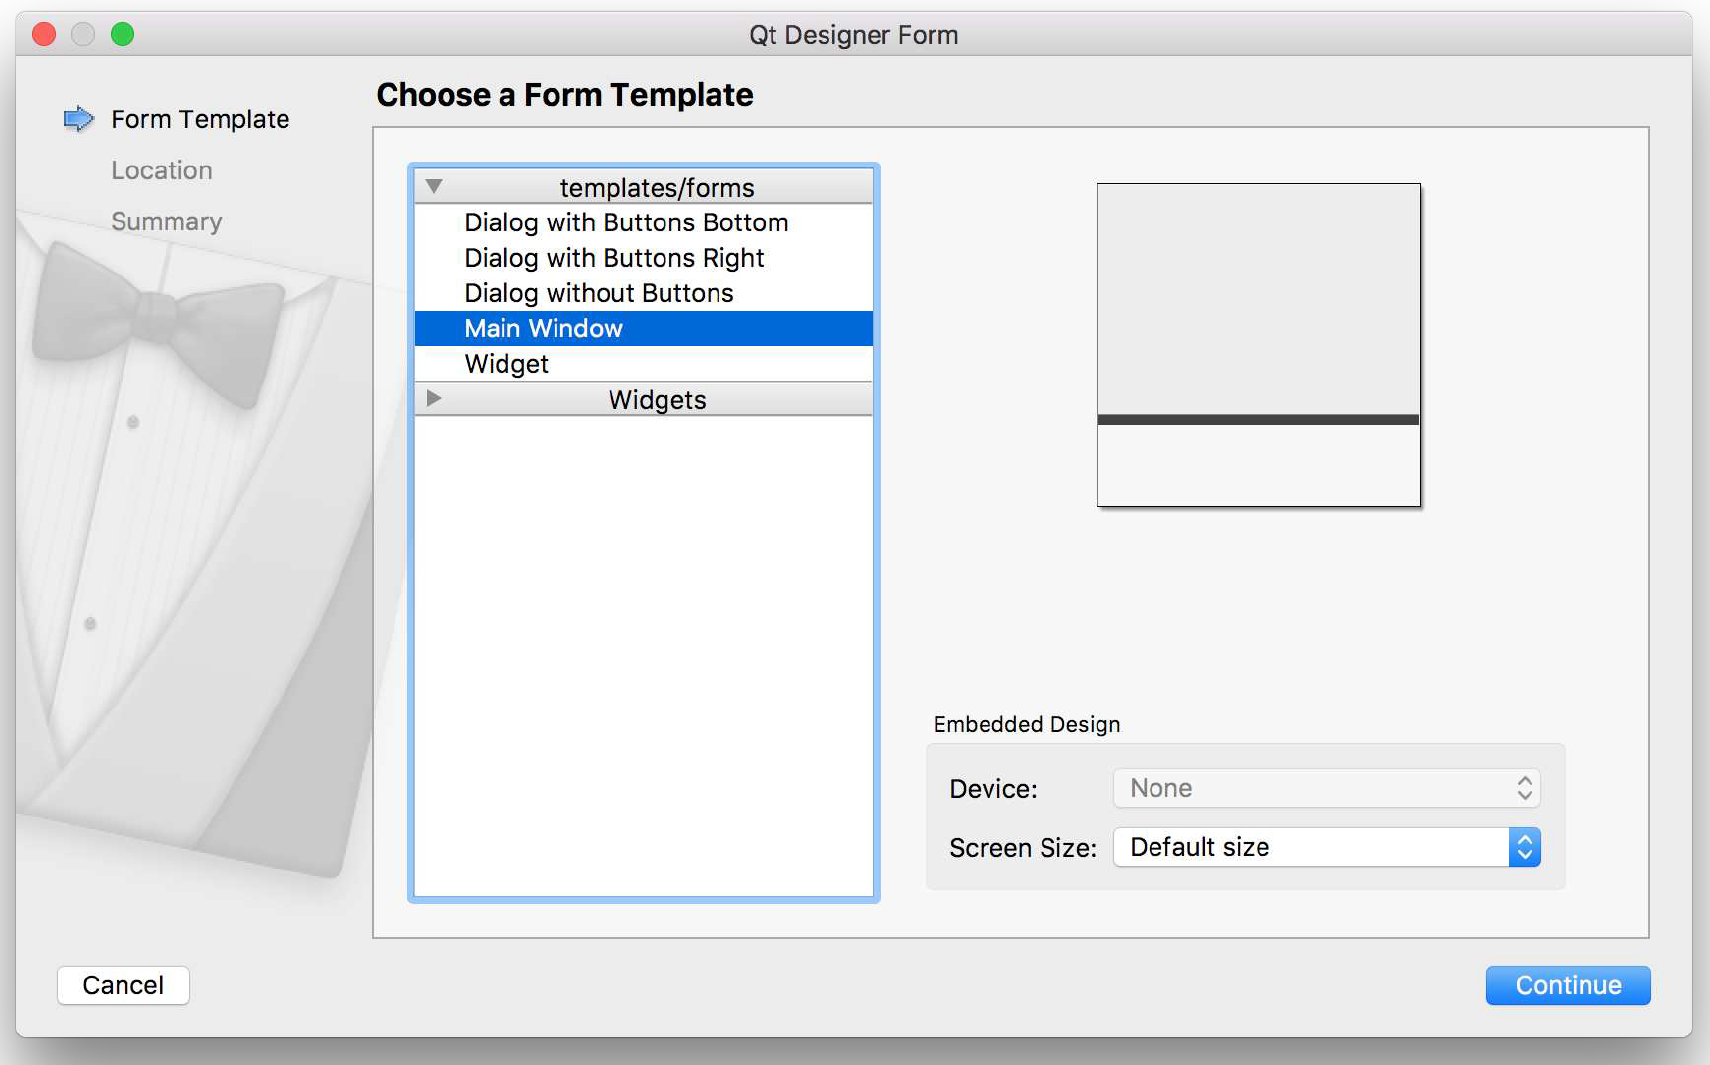Screen dimensions: 1710x1065
Task: Collapse the templates/forms tree group
Action: click(434, 187)
